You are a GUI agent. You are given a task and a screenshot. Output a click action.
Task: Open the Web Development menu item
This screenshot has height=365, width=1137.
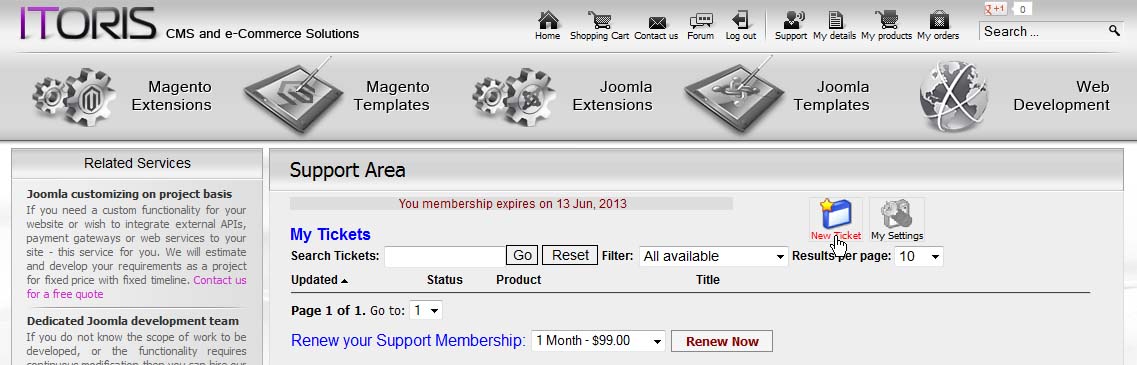coord(1062,96)
